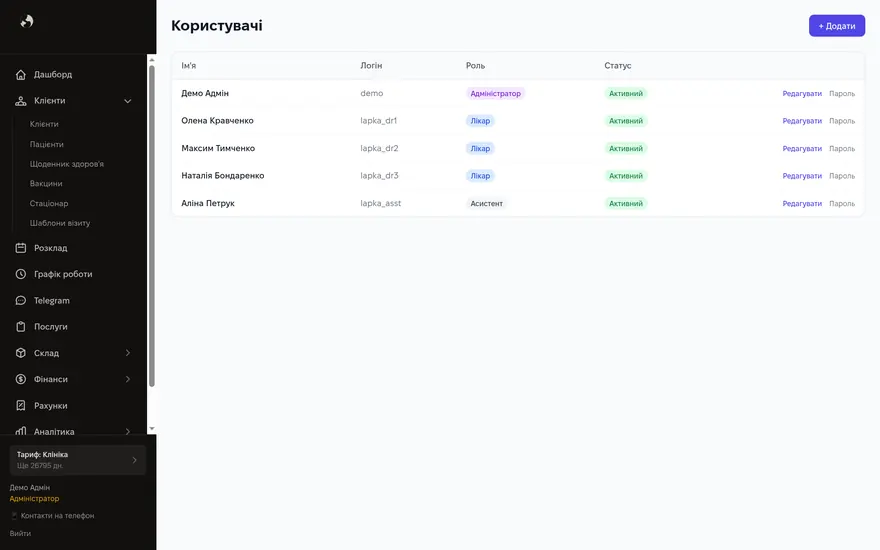
Task: Click Пароль for Олена Кравченко
Action: click(842, 121)
